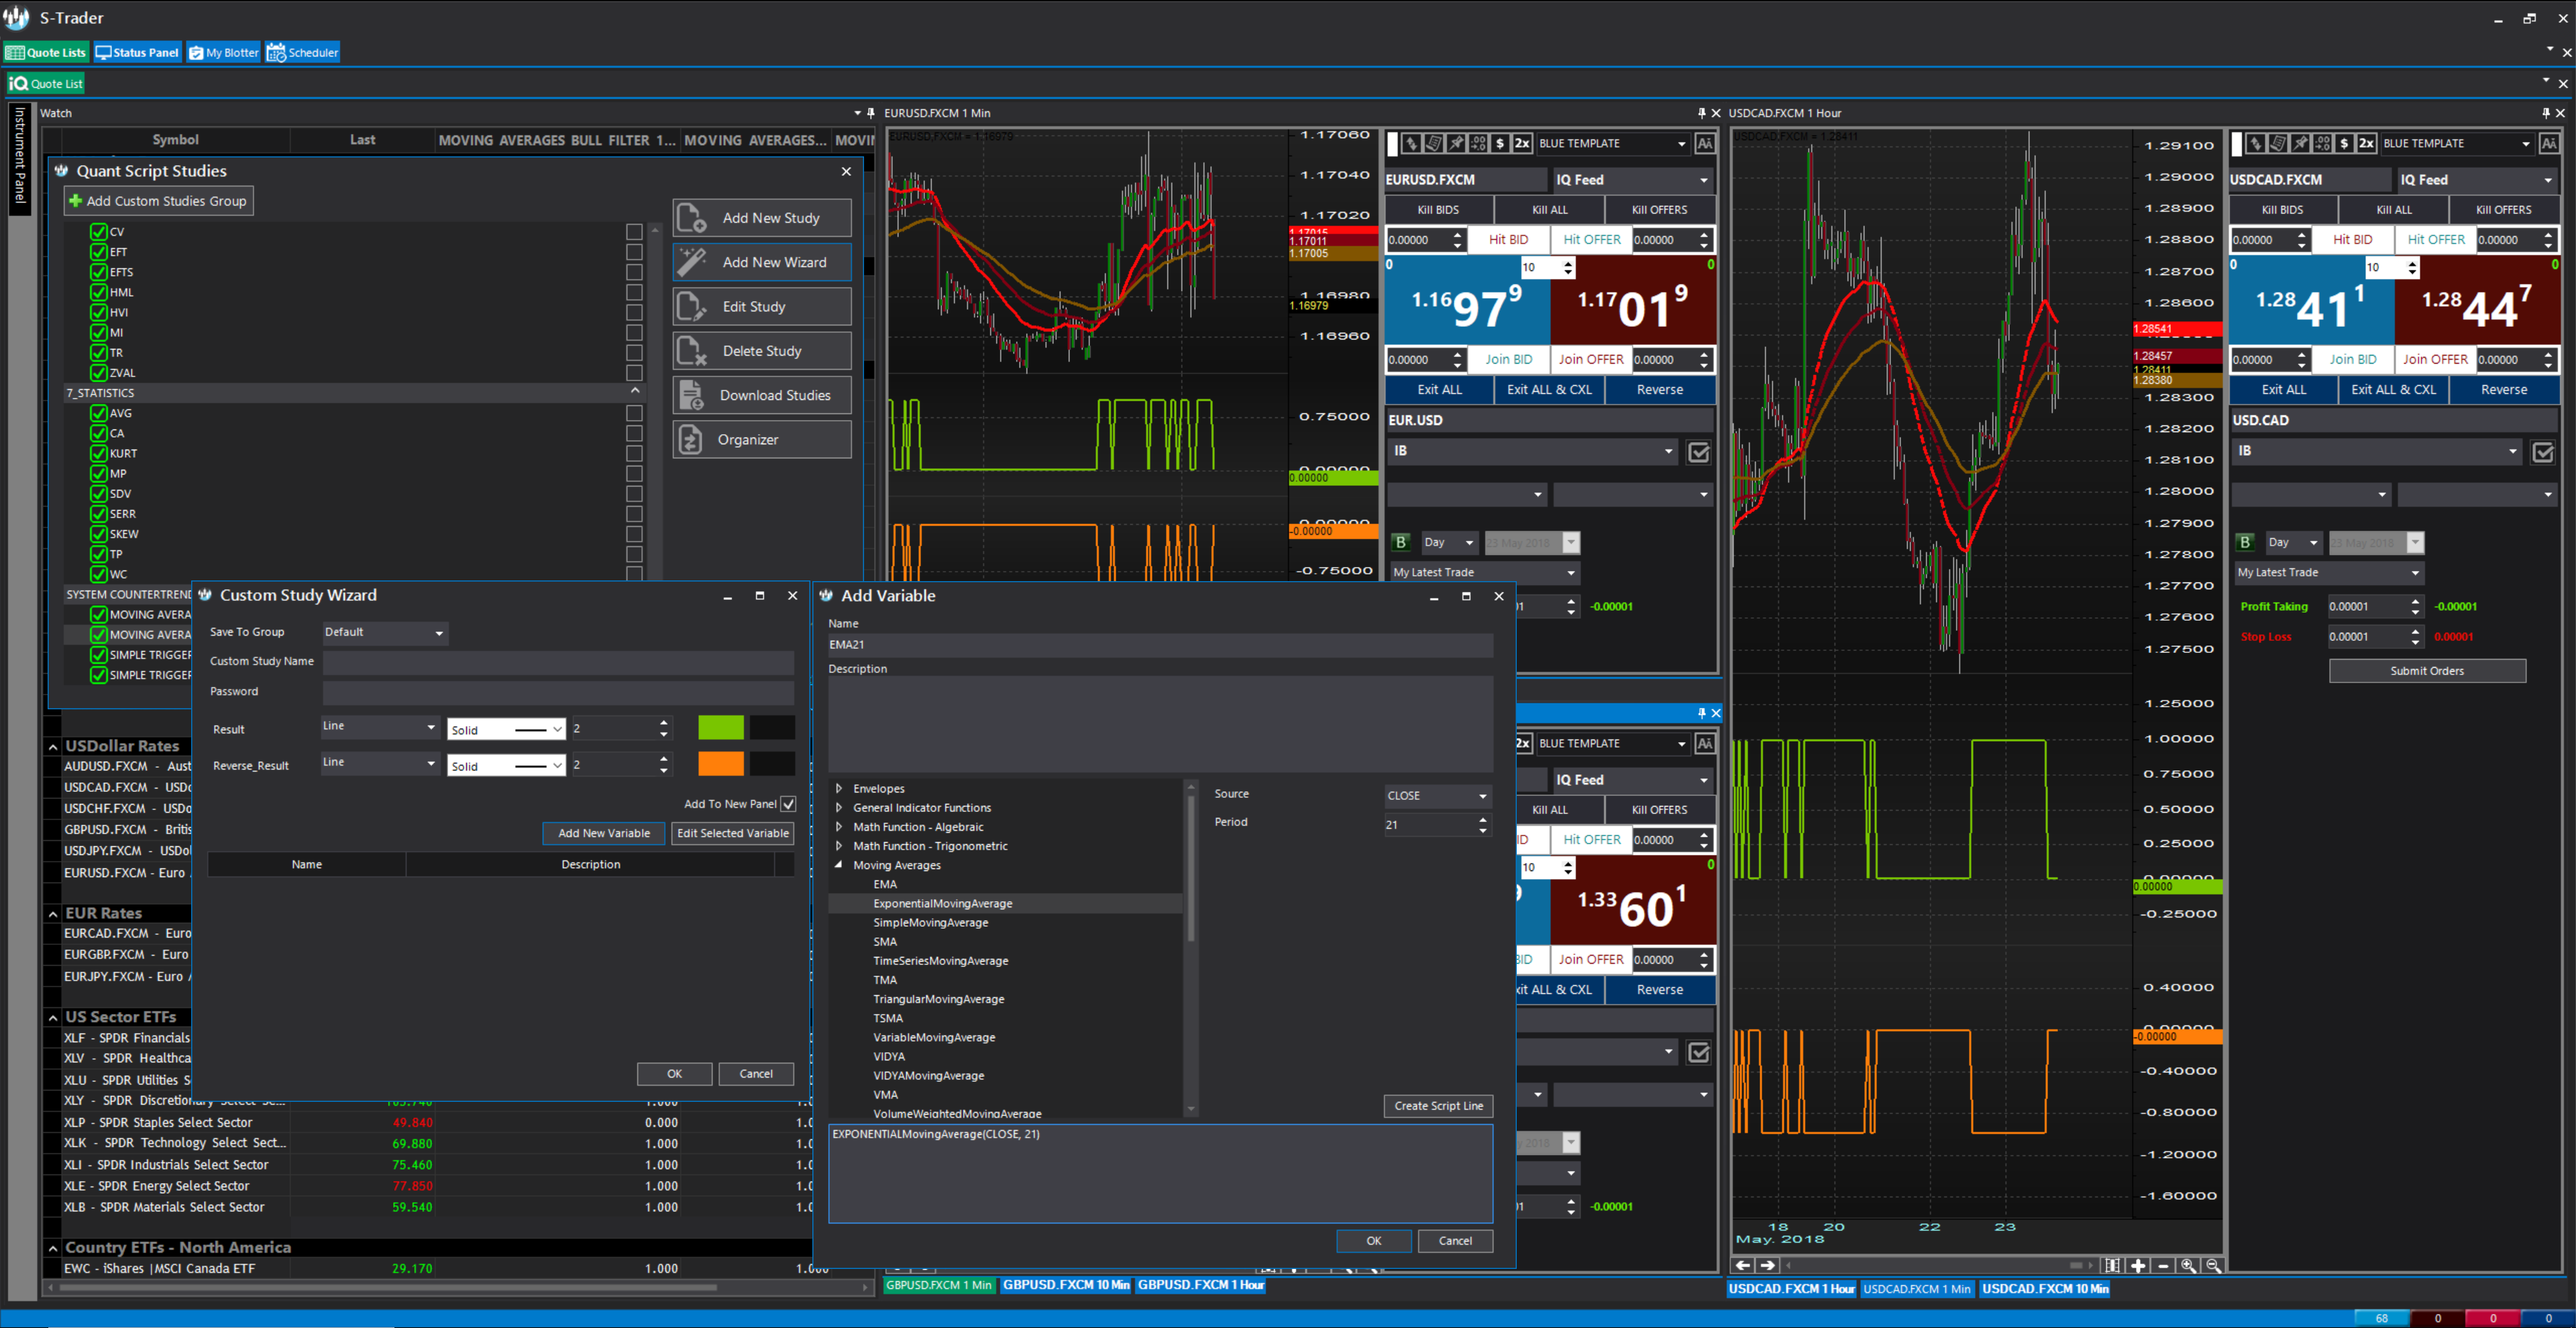
Task: Click magnifier zoom-in icon on USDCAD chart toolbar
Action: (2188, 1265)
